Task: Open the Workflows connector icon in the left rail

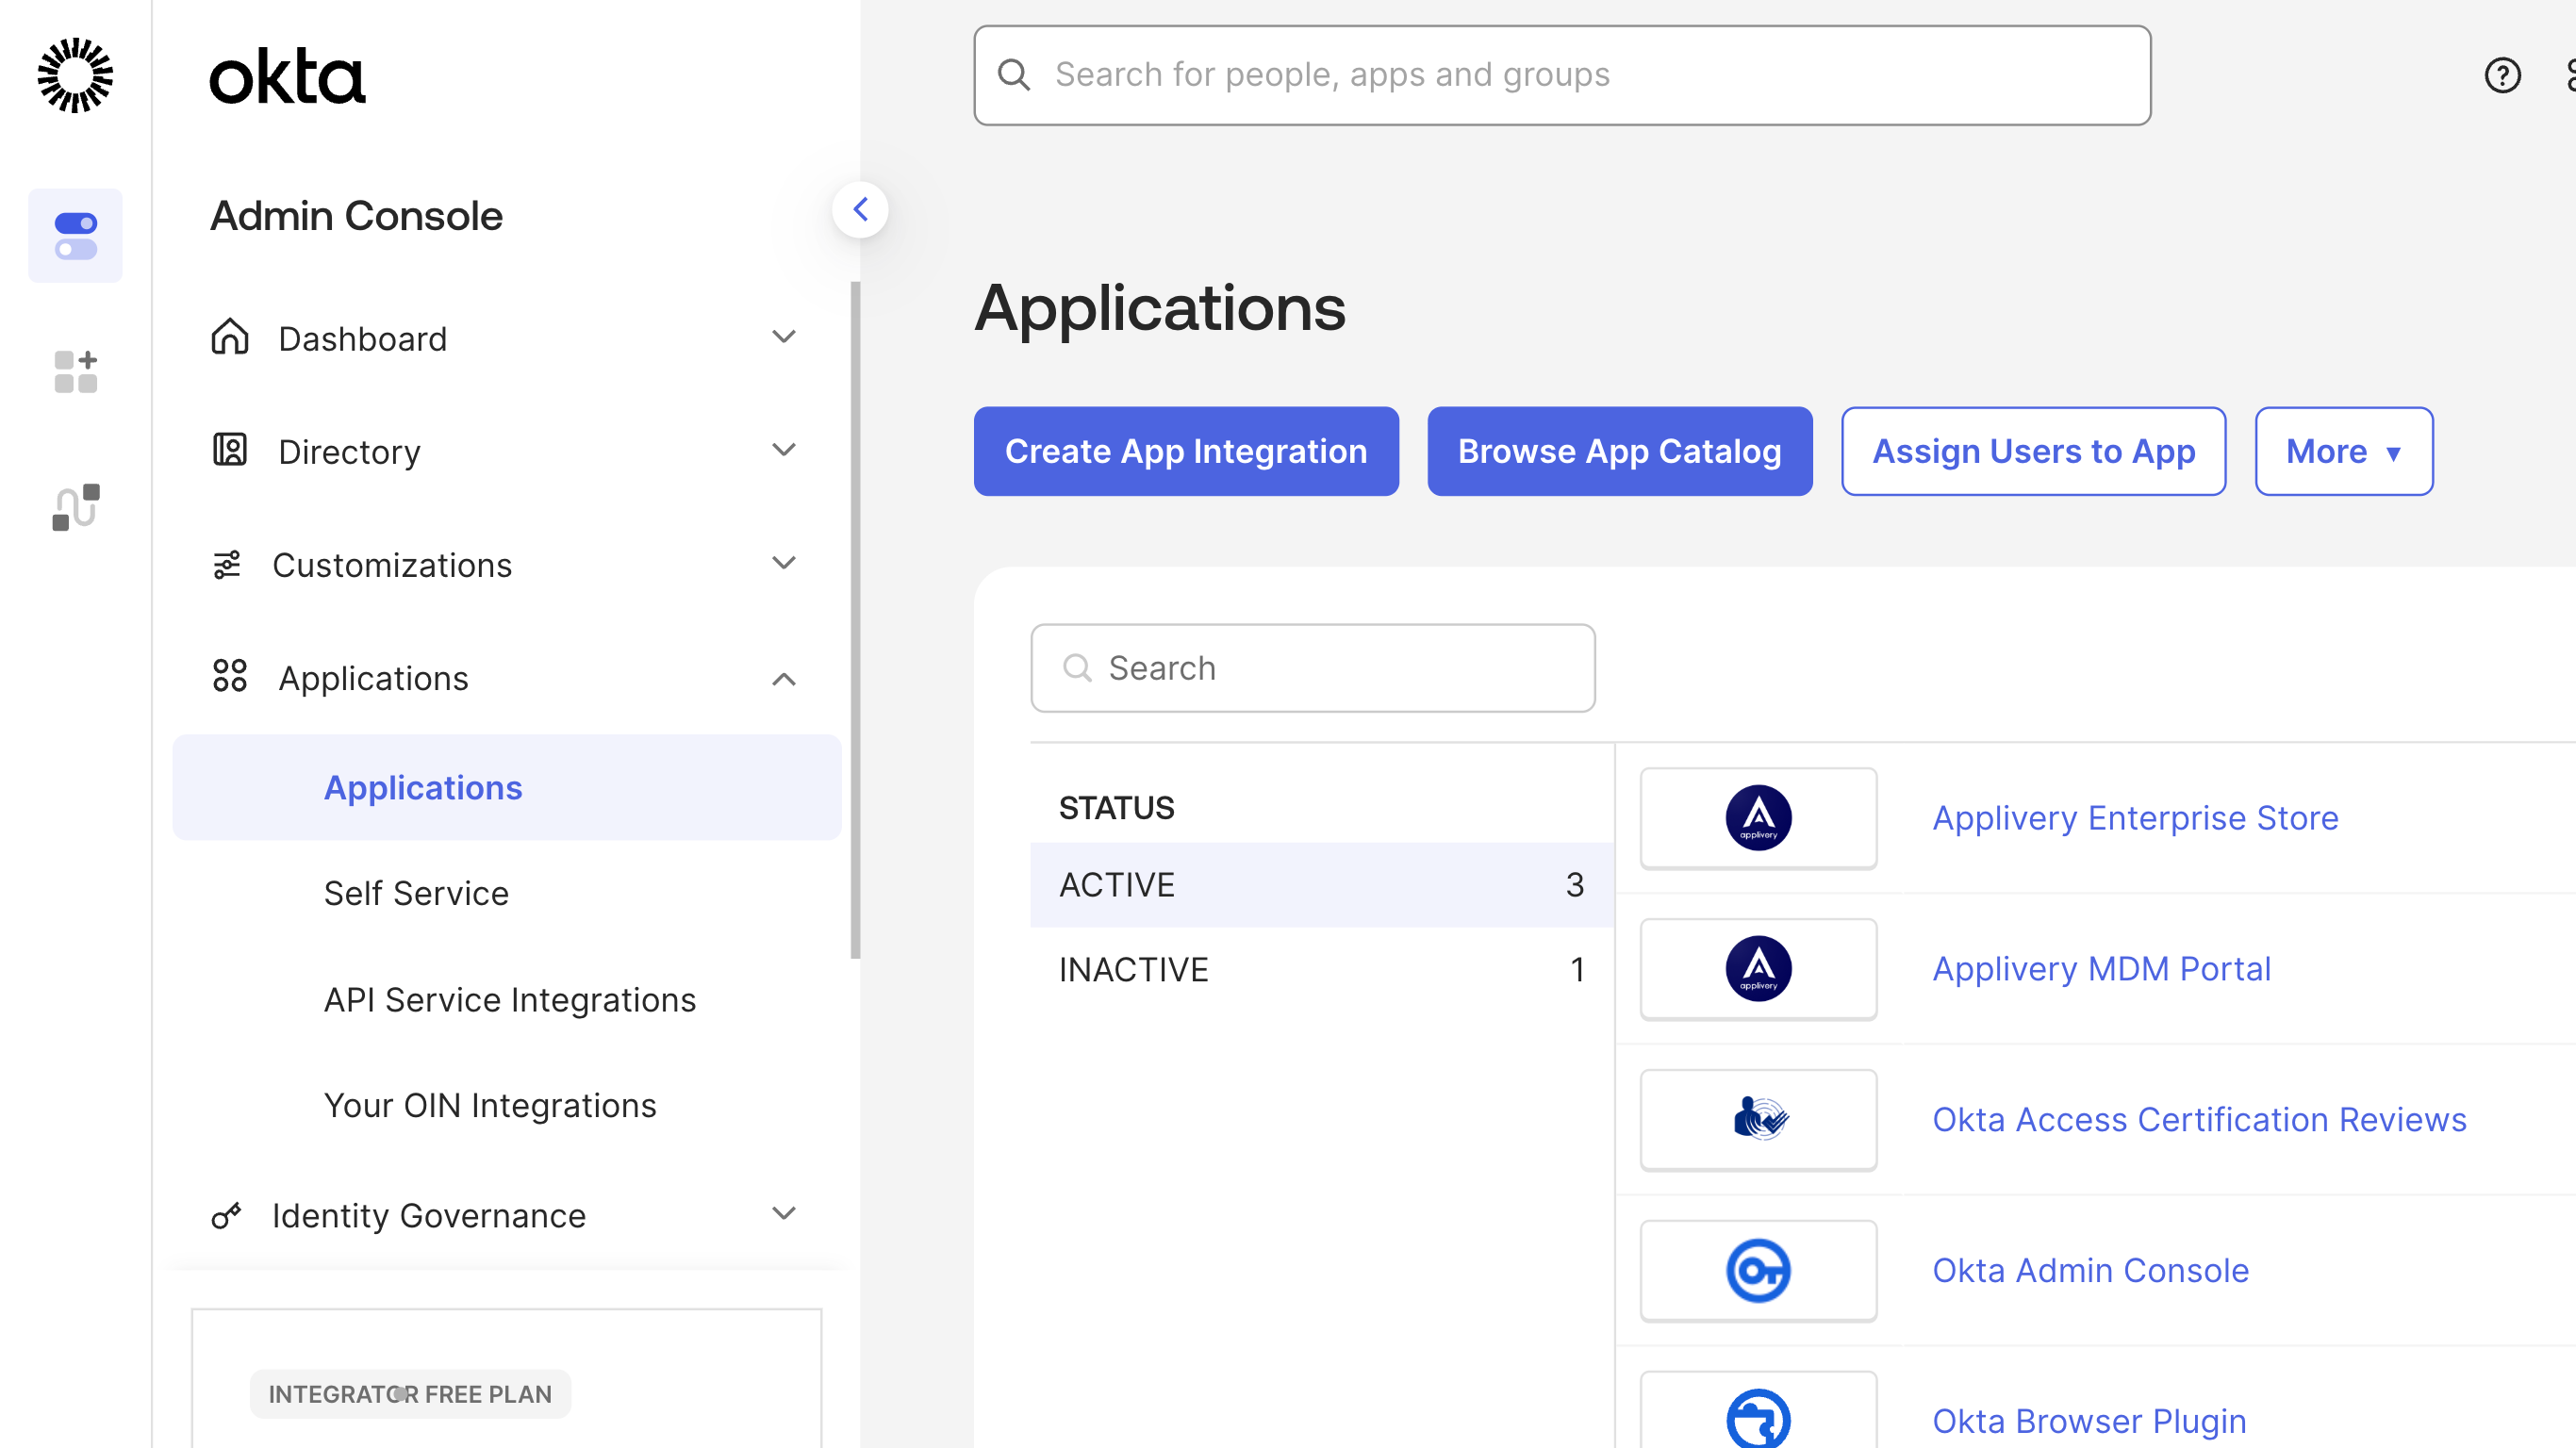Action: coord(75,507)
